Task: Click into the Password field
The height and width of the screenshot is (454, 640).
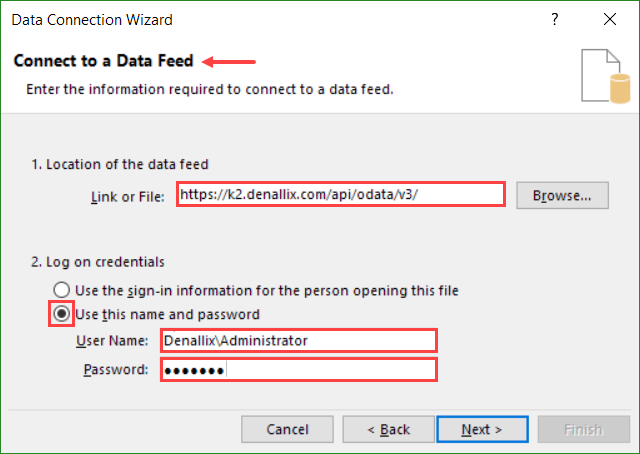Action: (299, 370)
